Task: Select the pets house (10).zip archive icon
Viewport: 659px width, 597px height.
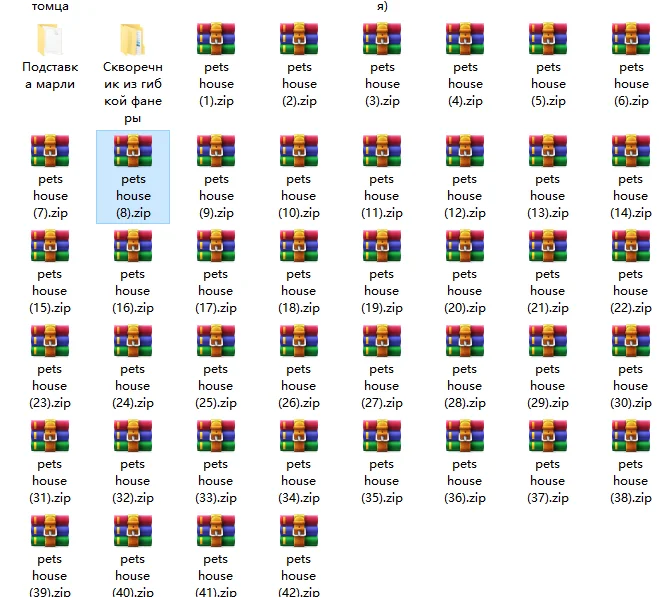Action: point(299,151)
